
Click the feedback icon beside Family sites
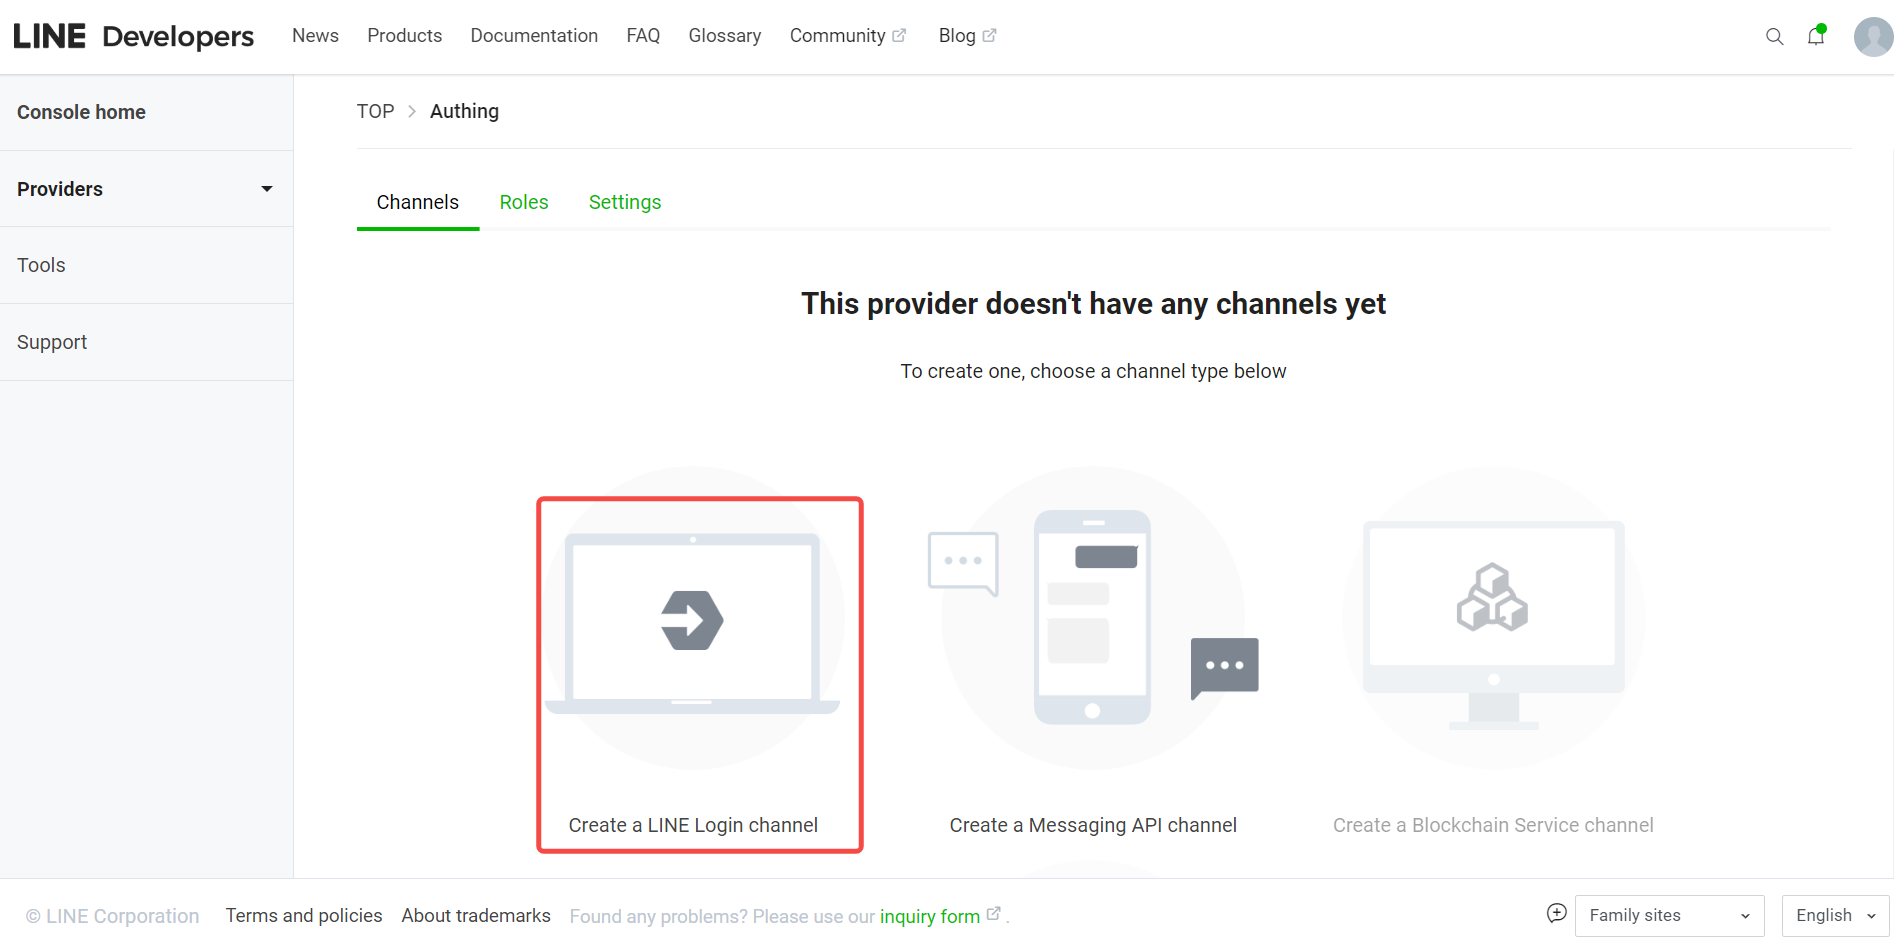point(1556,913)
